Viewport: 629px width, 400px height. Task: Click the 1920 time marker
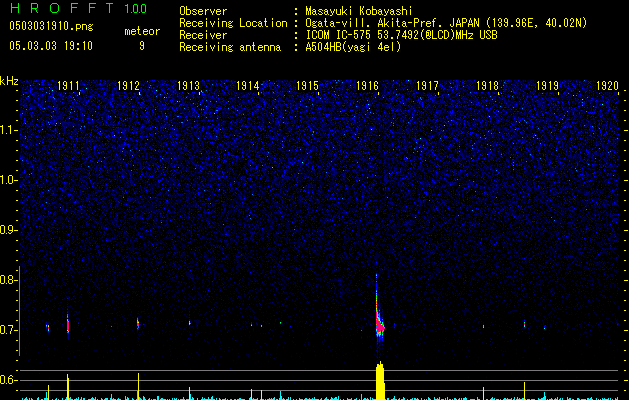(x=606, y=86)
